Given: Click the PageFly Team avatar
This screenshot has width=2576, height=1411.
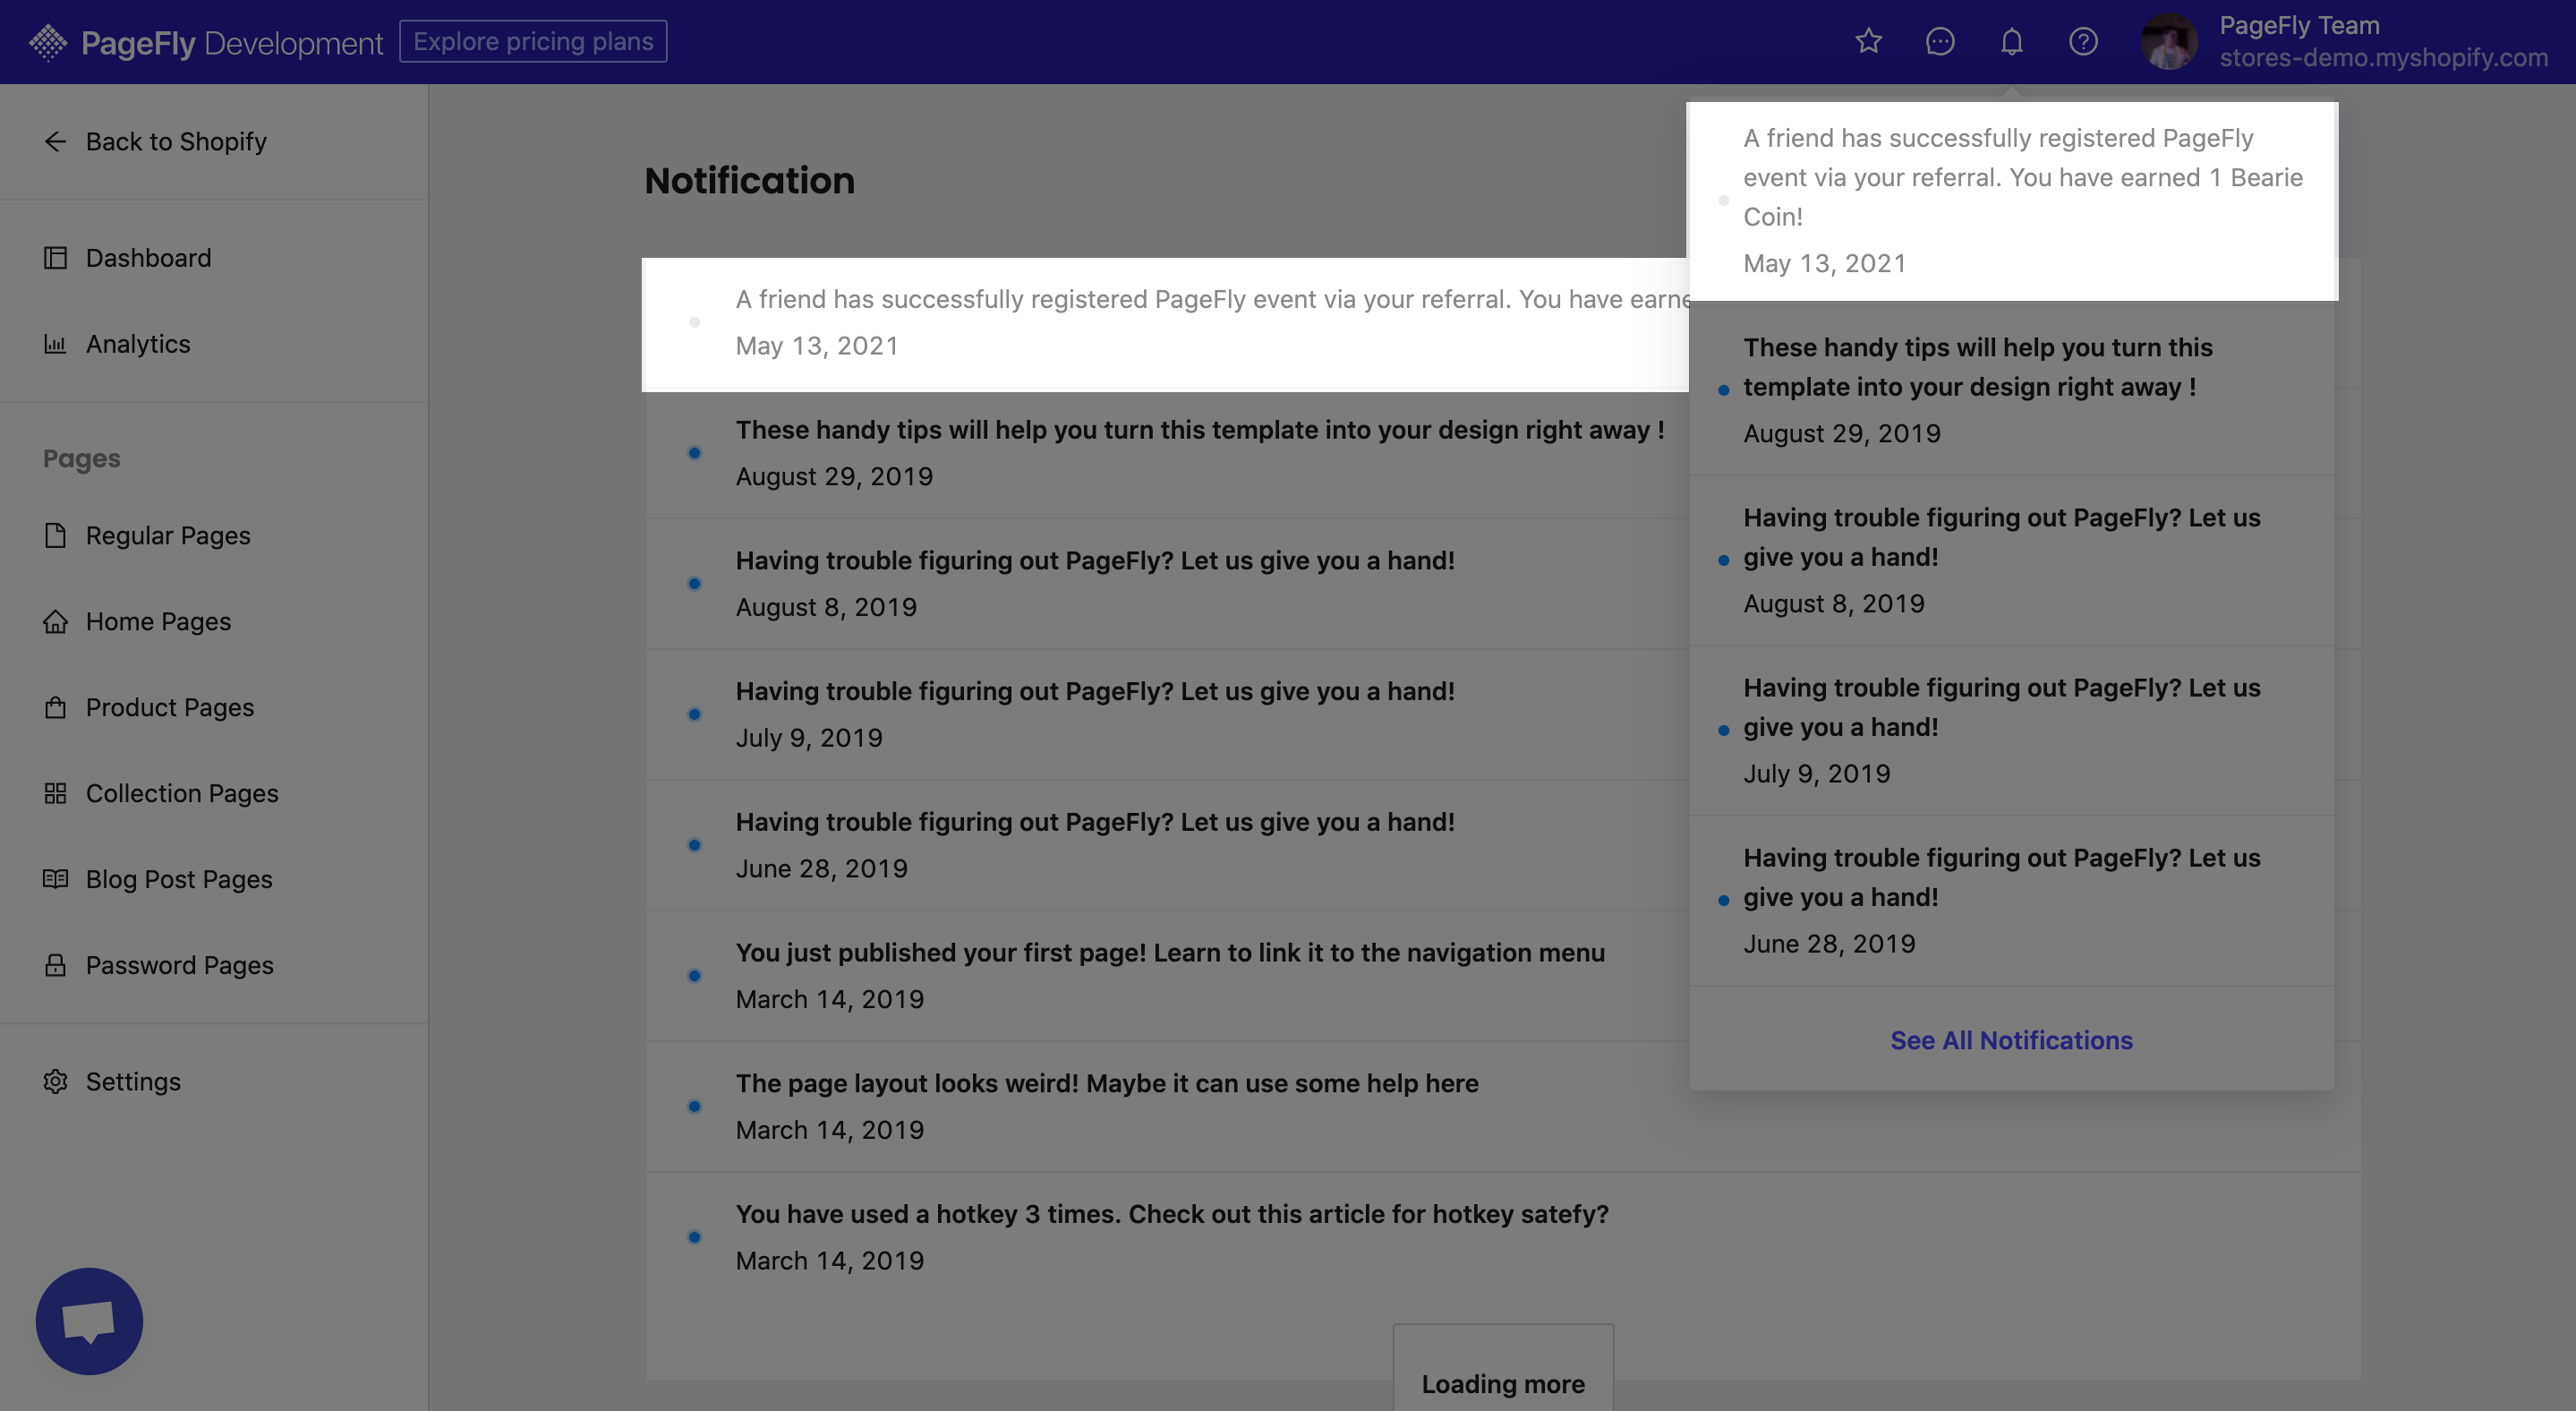Looking at the screenshot, I should [x=2169, y=41].
